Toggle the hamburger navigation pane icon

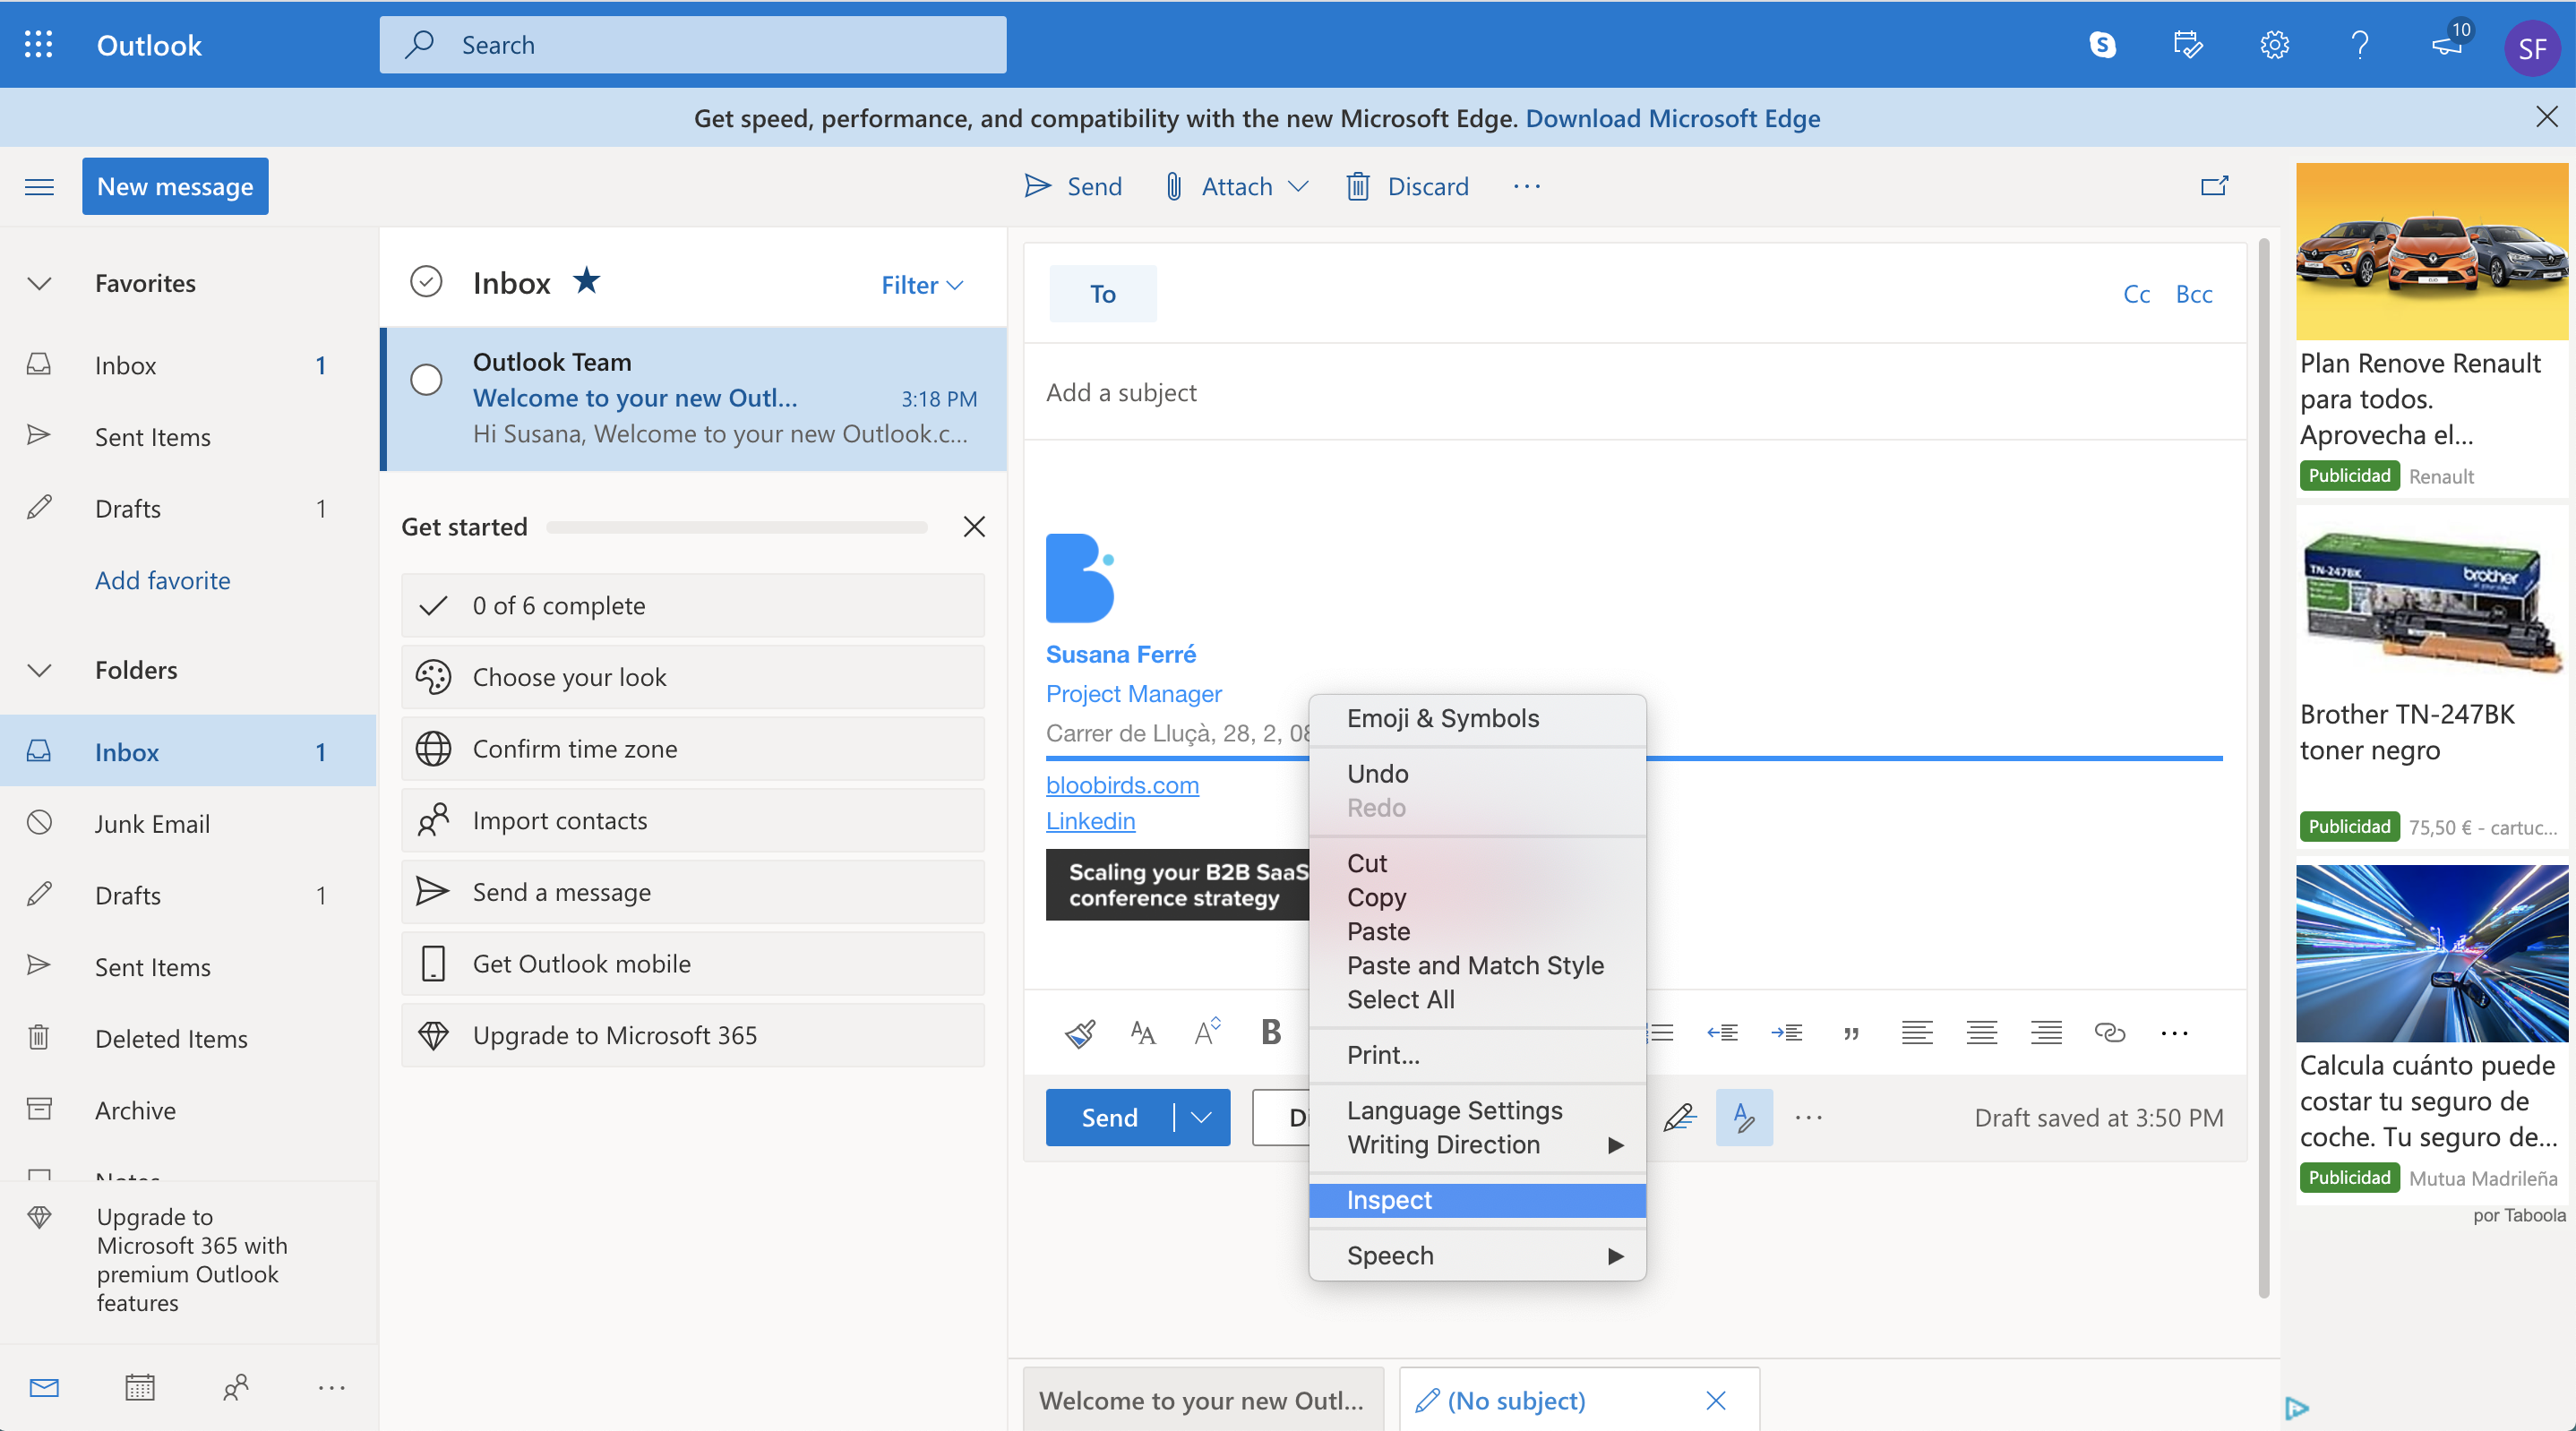[39, 187]
